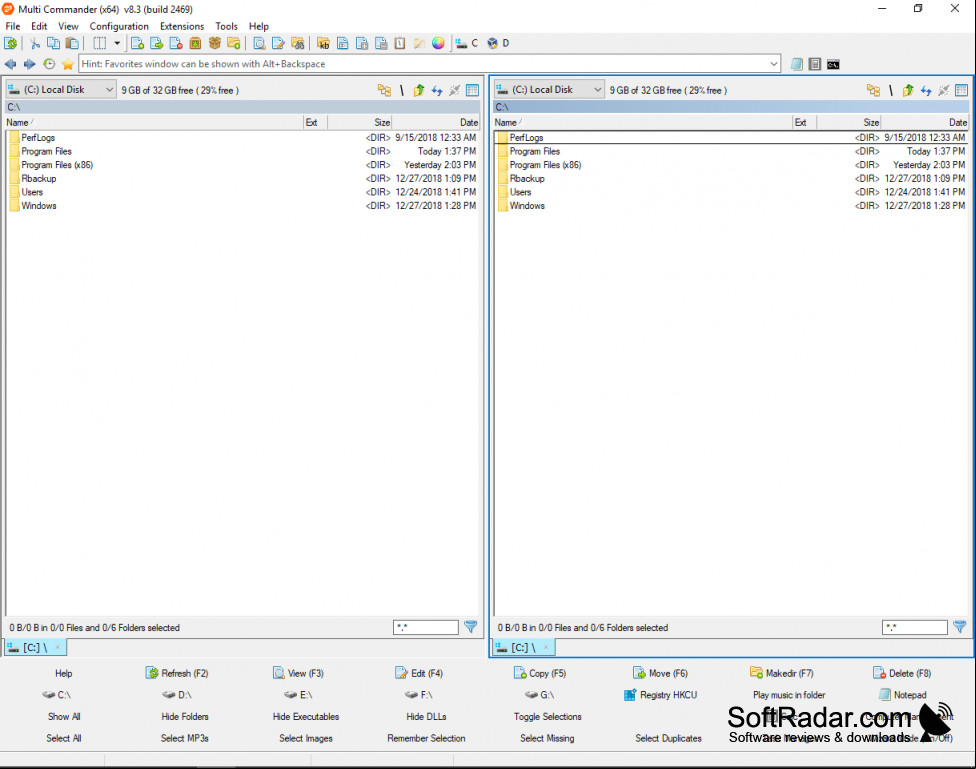Click the Copy (F5) button
Screen dimensions: 976x769
coord(540,673)
